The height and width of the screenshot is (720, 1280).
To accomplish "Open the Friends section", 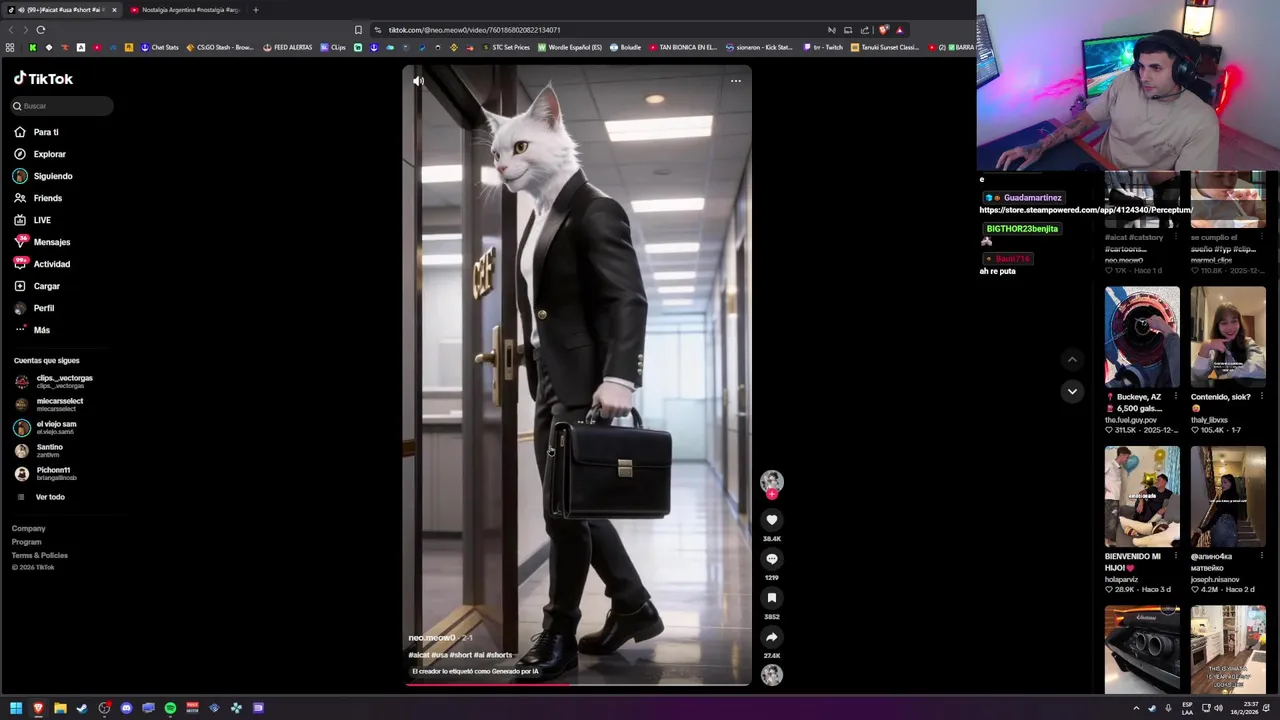I will pos(38,198).
